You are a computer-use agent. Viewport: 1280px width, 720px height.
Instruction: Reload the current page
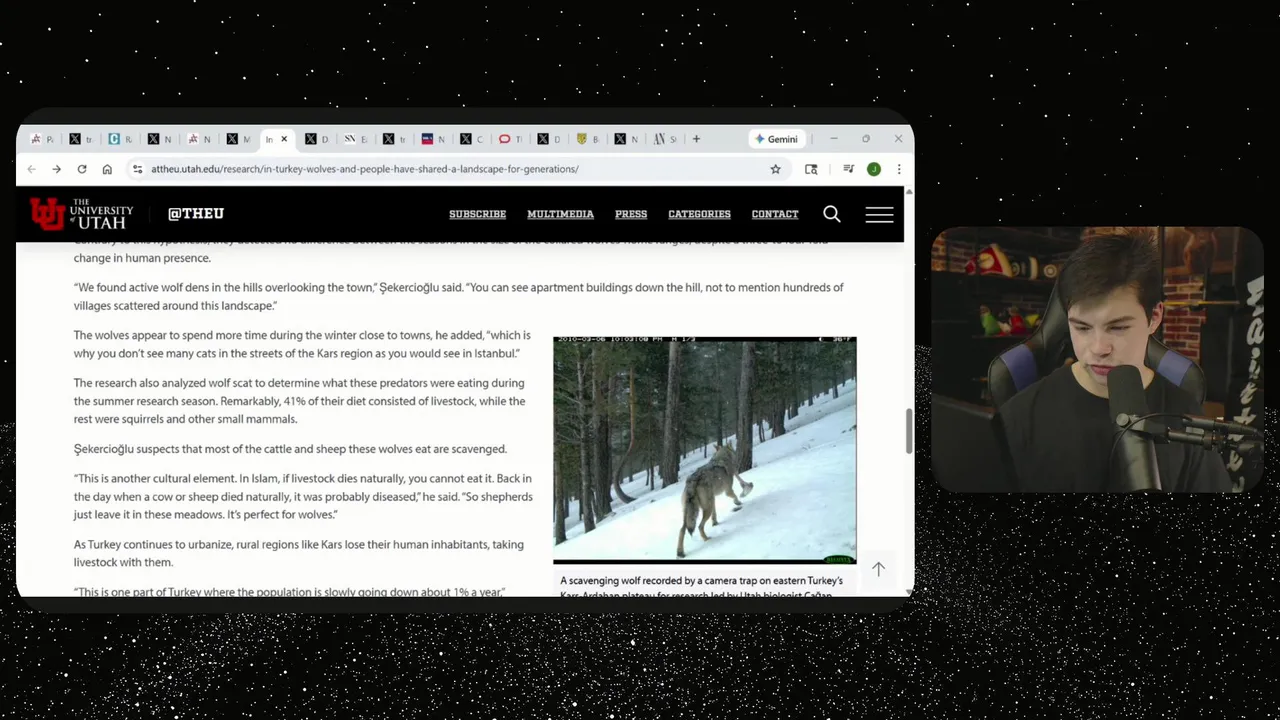(82, 169)
